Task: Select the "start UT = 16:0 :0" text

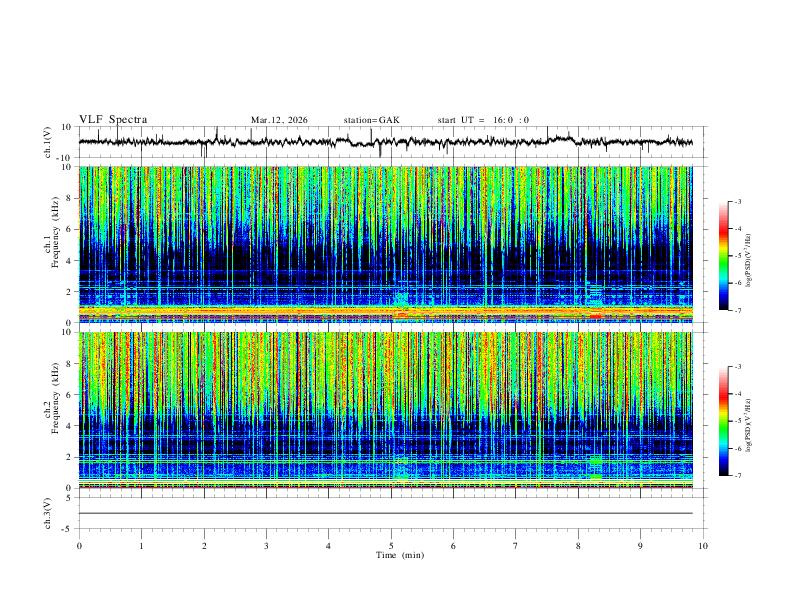Action: [x=483, y=120]
